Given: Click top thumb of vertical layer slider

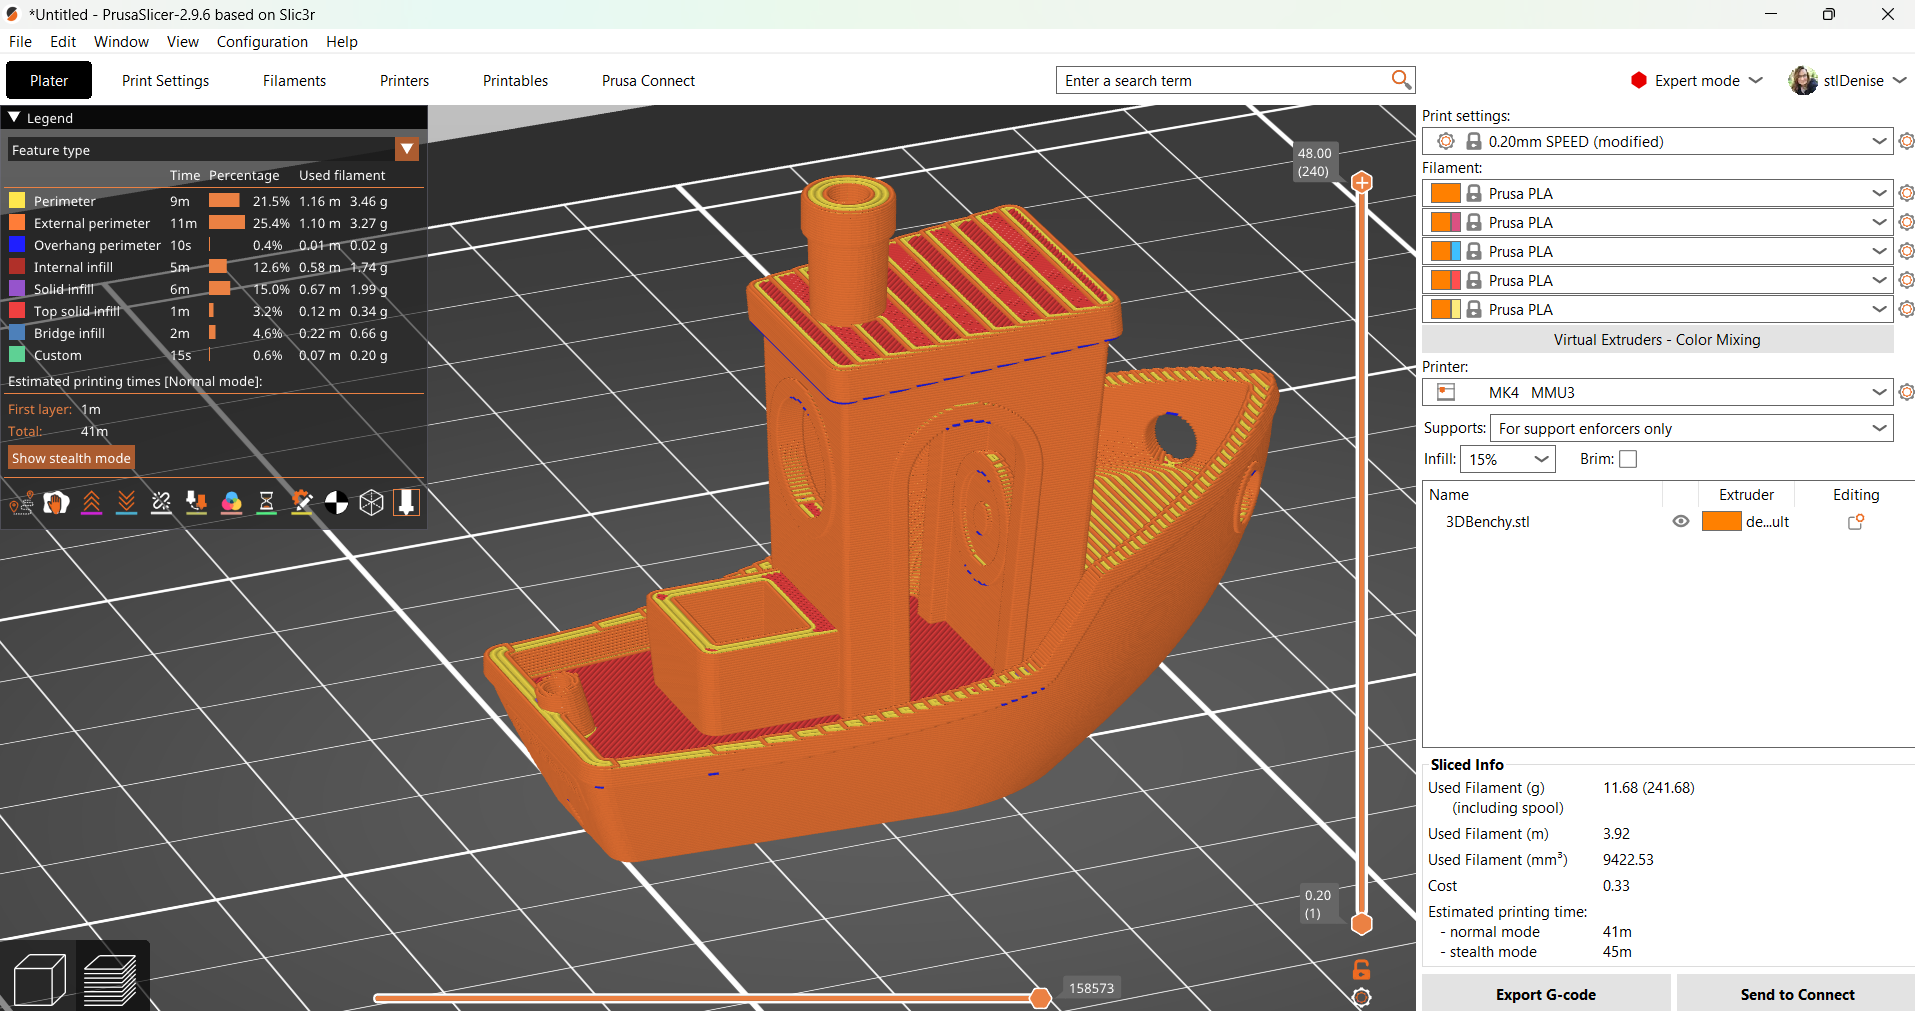Looking at the screenshot, I should click(1362, 182).
